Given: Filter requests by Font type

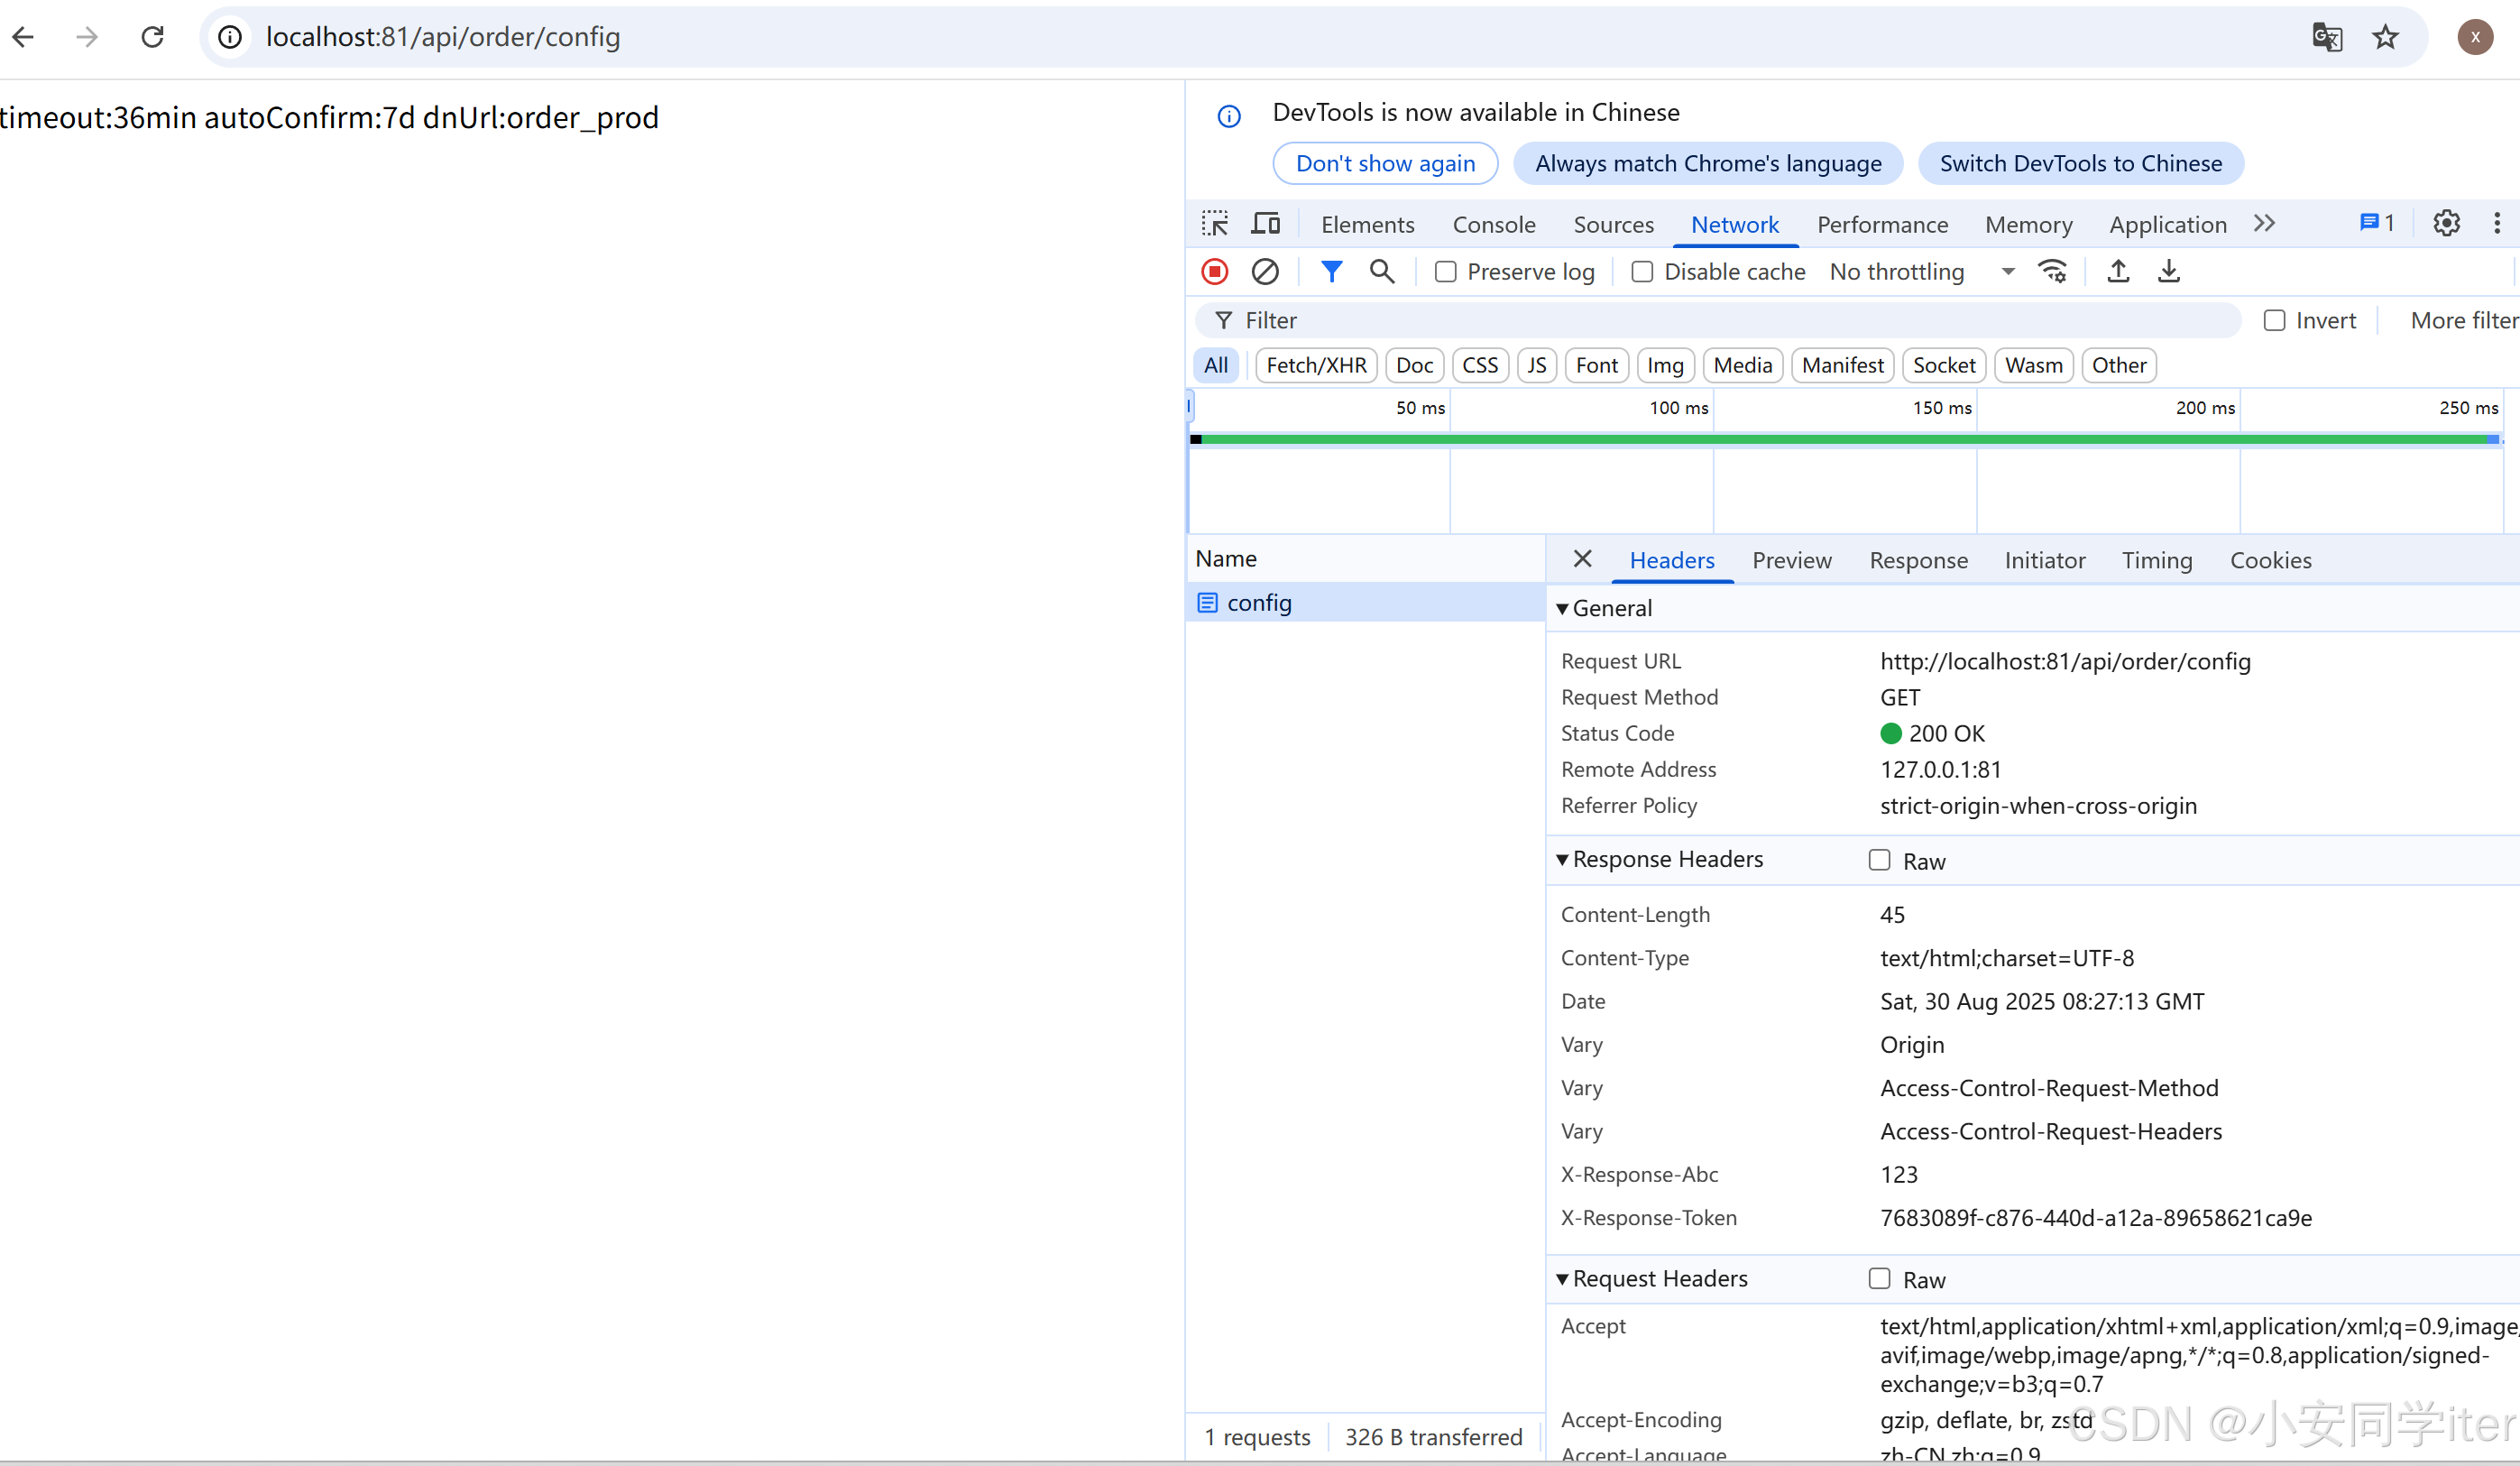Looking at the screenshot, I should (1596, 365).
